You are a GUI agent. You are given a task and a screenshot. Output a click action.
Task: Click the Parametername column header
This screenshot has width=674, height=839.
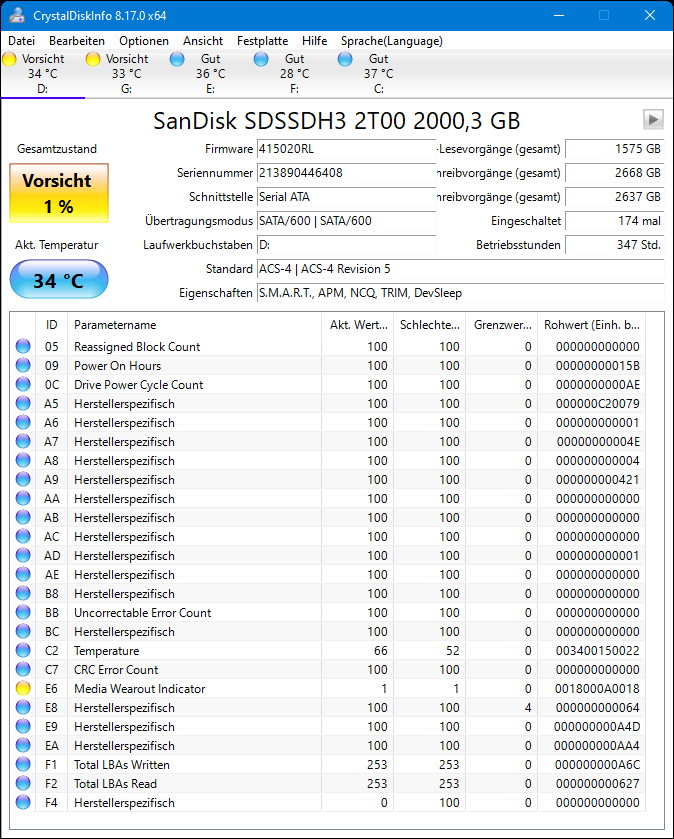tap(194, 325)
